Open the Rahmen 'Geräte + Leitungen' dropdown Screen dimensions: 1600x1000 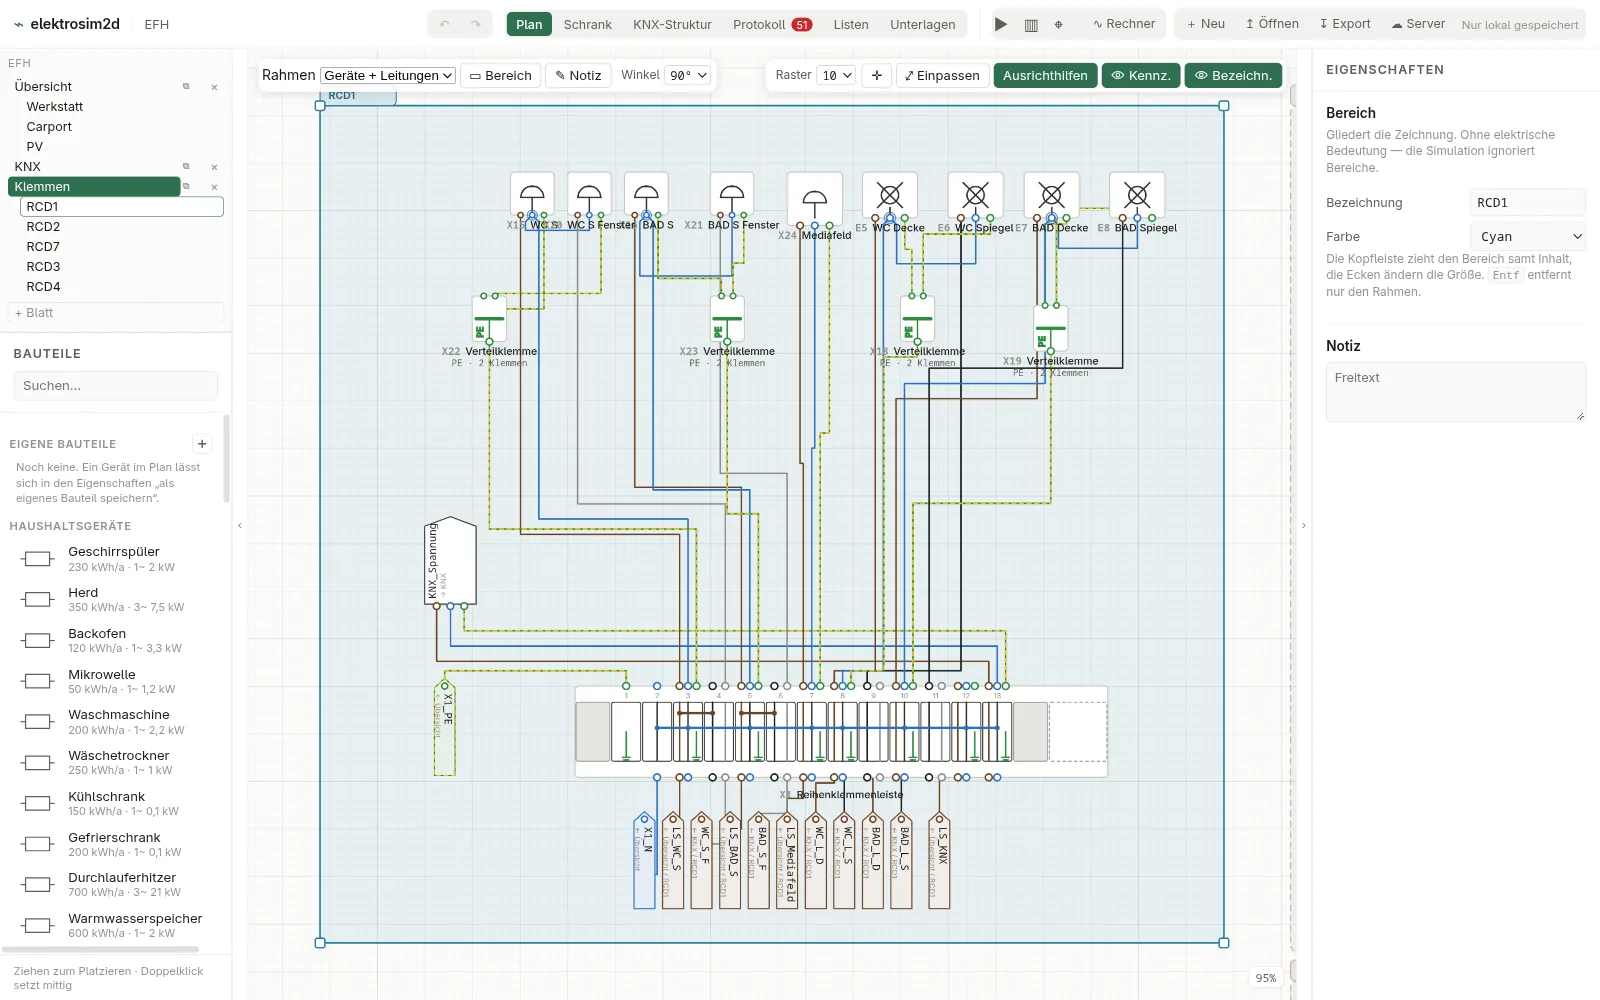pyautogui.click(x=388, y=75)
